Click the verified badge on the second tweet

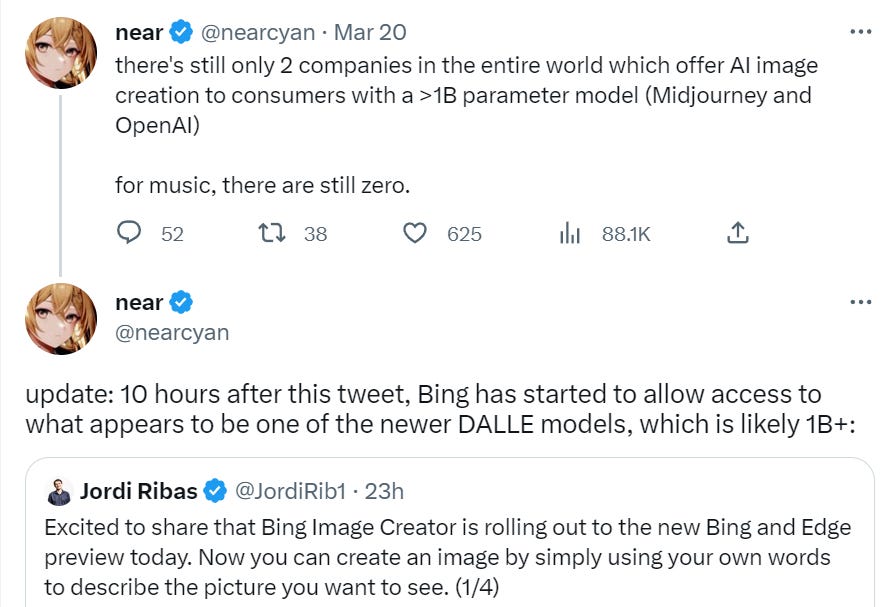[x=181, y=302]
